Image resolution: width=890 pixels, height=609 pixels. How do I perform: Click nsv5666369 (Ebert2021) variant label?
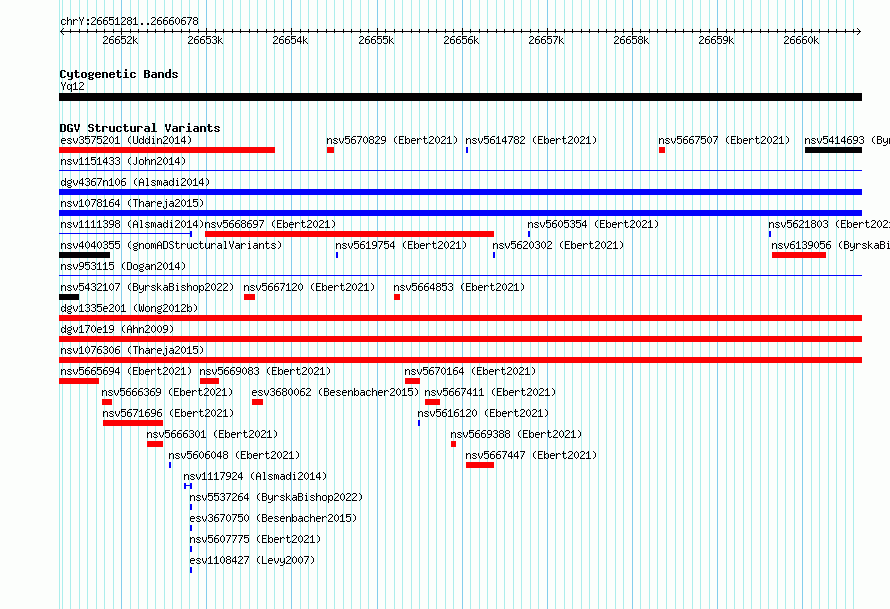point(167,392)
